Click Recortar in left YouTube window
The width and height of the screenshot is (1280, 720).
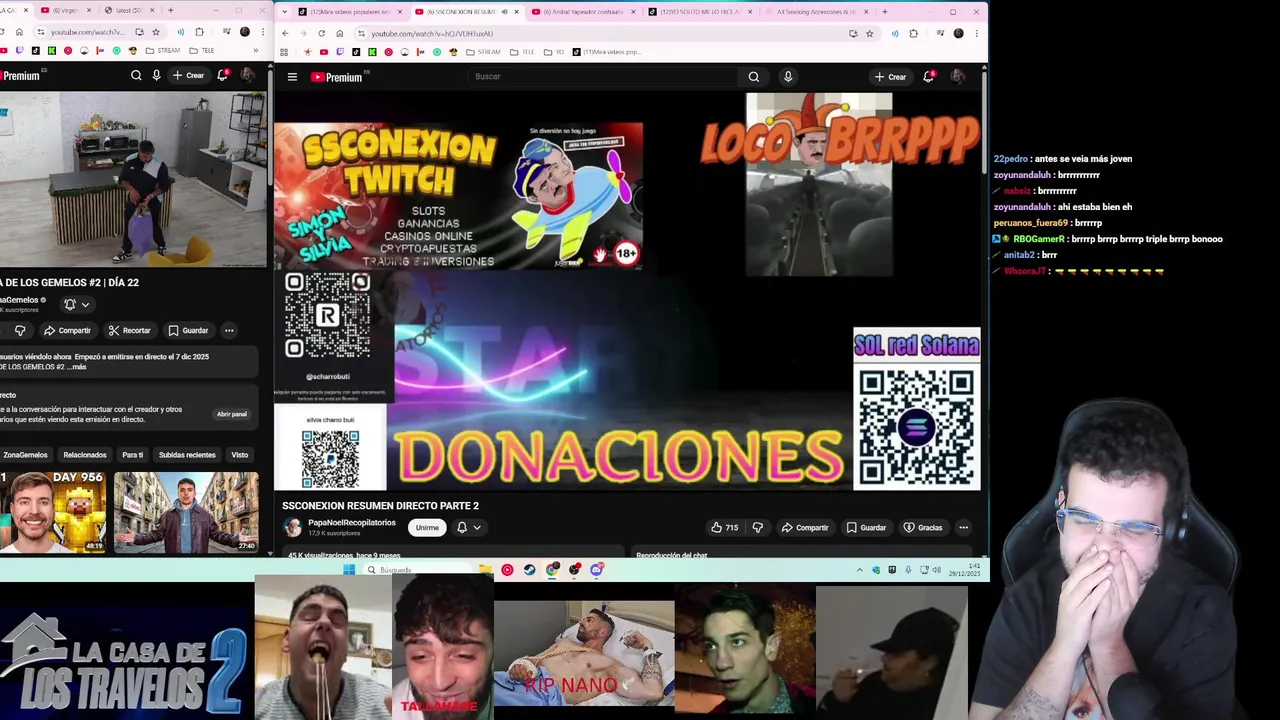pyautogui.click(x=129, y=331)
